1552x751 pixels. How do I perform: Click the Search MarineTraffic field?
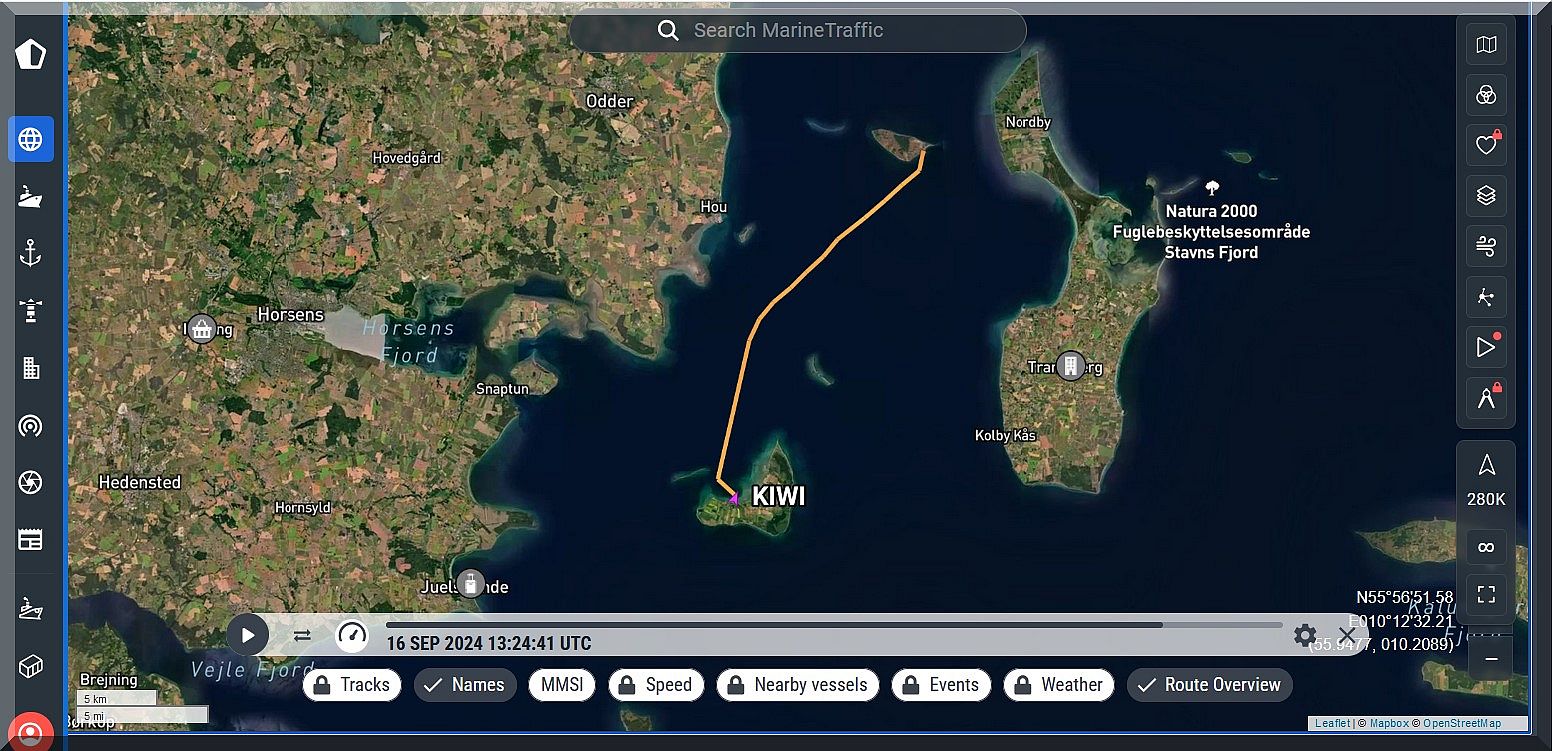[798, 30]
